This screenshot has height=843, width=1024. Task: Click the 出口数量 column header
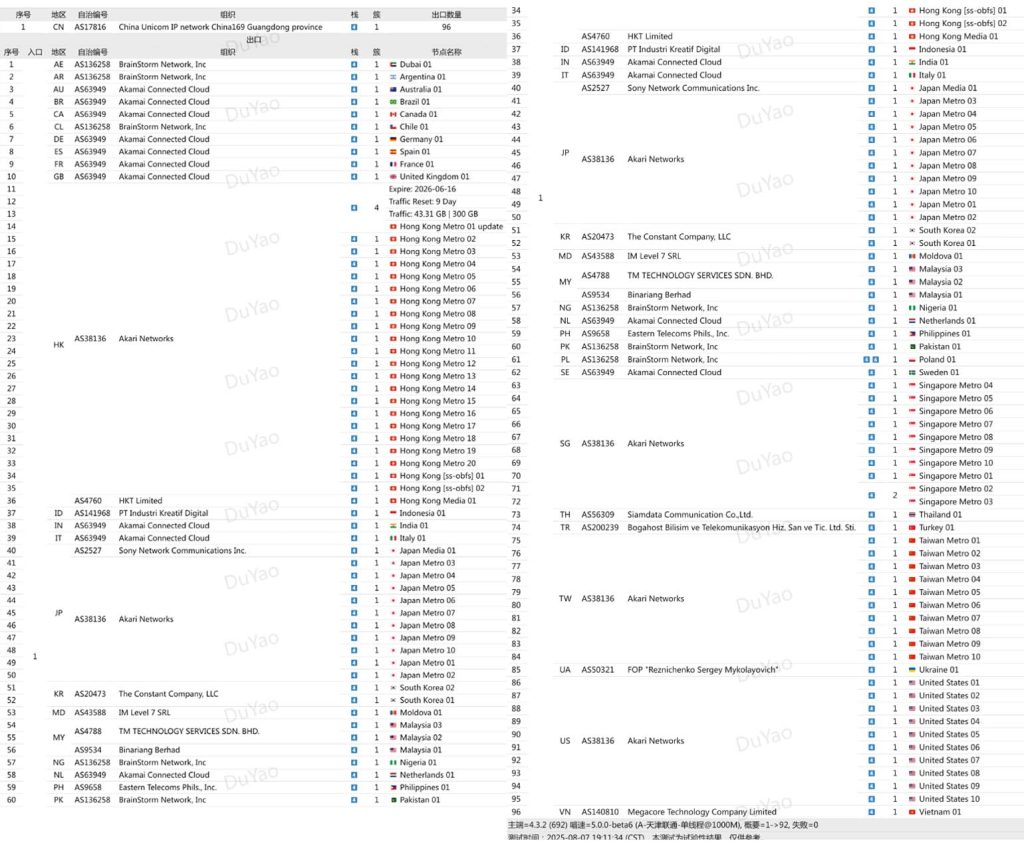(446, 14)
